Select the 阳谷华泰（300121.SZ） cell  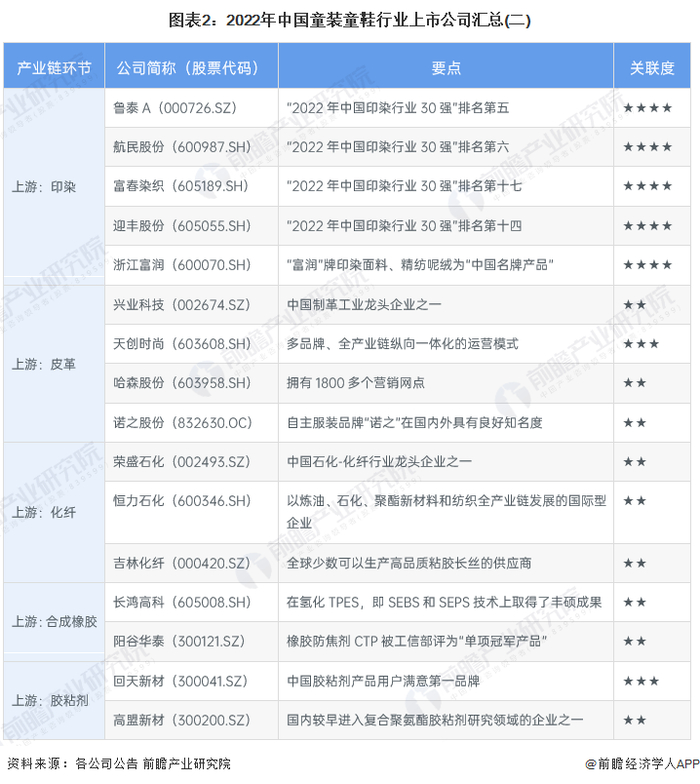point(192,642)
